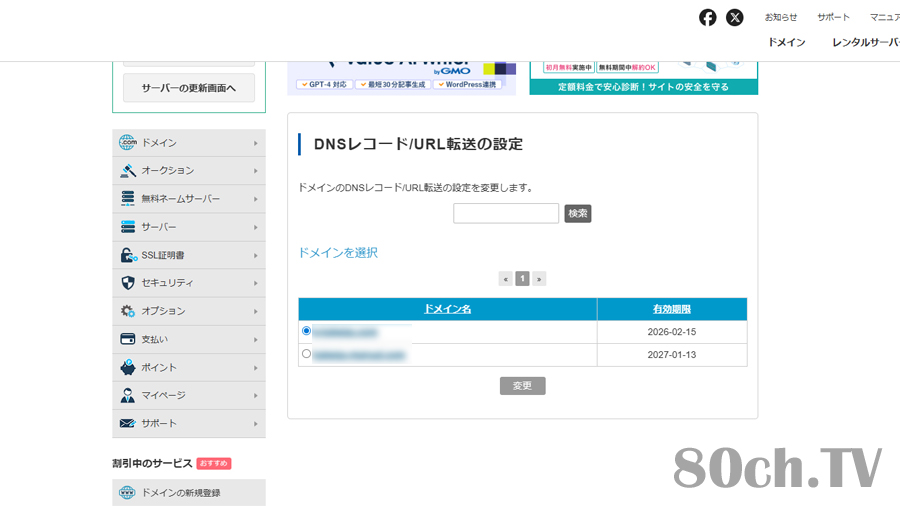Click the 無料ネームサーバー icon
Screen dimensions: 900x506
127,198
